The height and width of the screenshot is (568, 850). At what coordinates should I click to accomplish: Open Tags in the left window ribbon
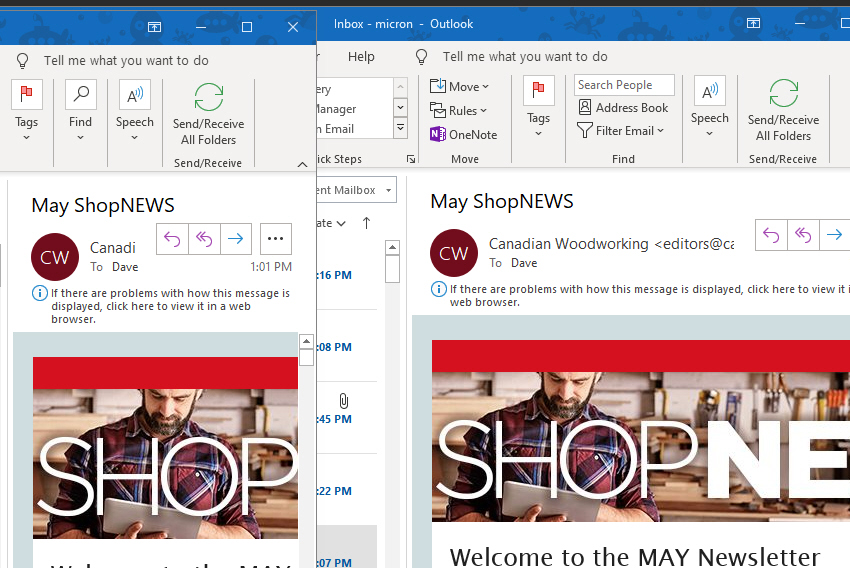point(26,111)
